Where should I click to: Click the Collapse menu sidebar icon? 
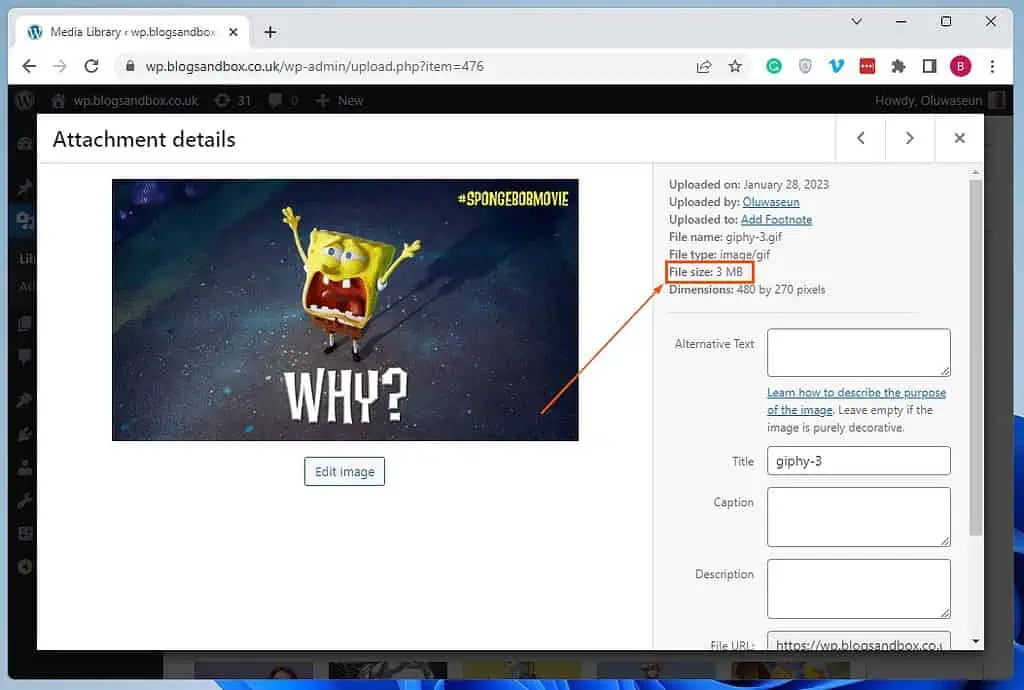click(x=25, y=567)
